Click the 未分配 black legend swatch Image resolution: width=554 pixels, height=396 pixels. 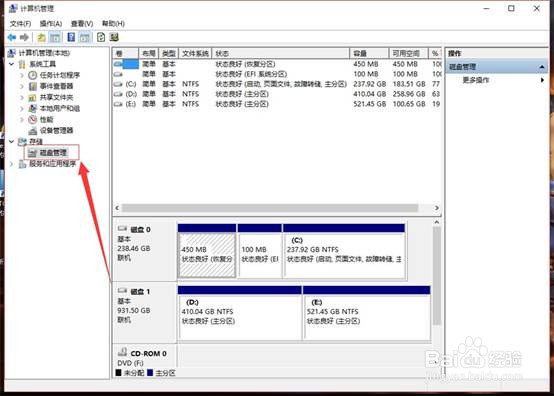tap(118, 373)
